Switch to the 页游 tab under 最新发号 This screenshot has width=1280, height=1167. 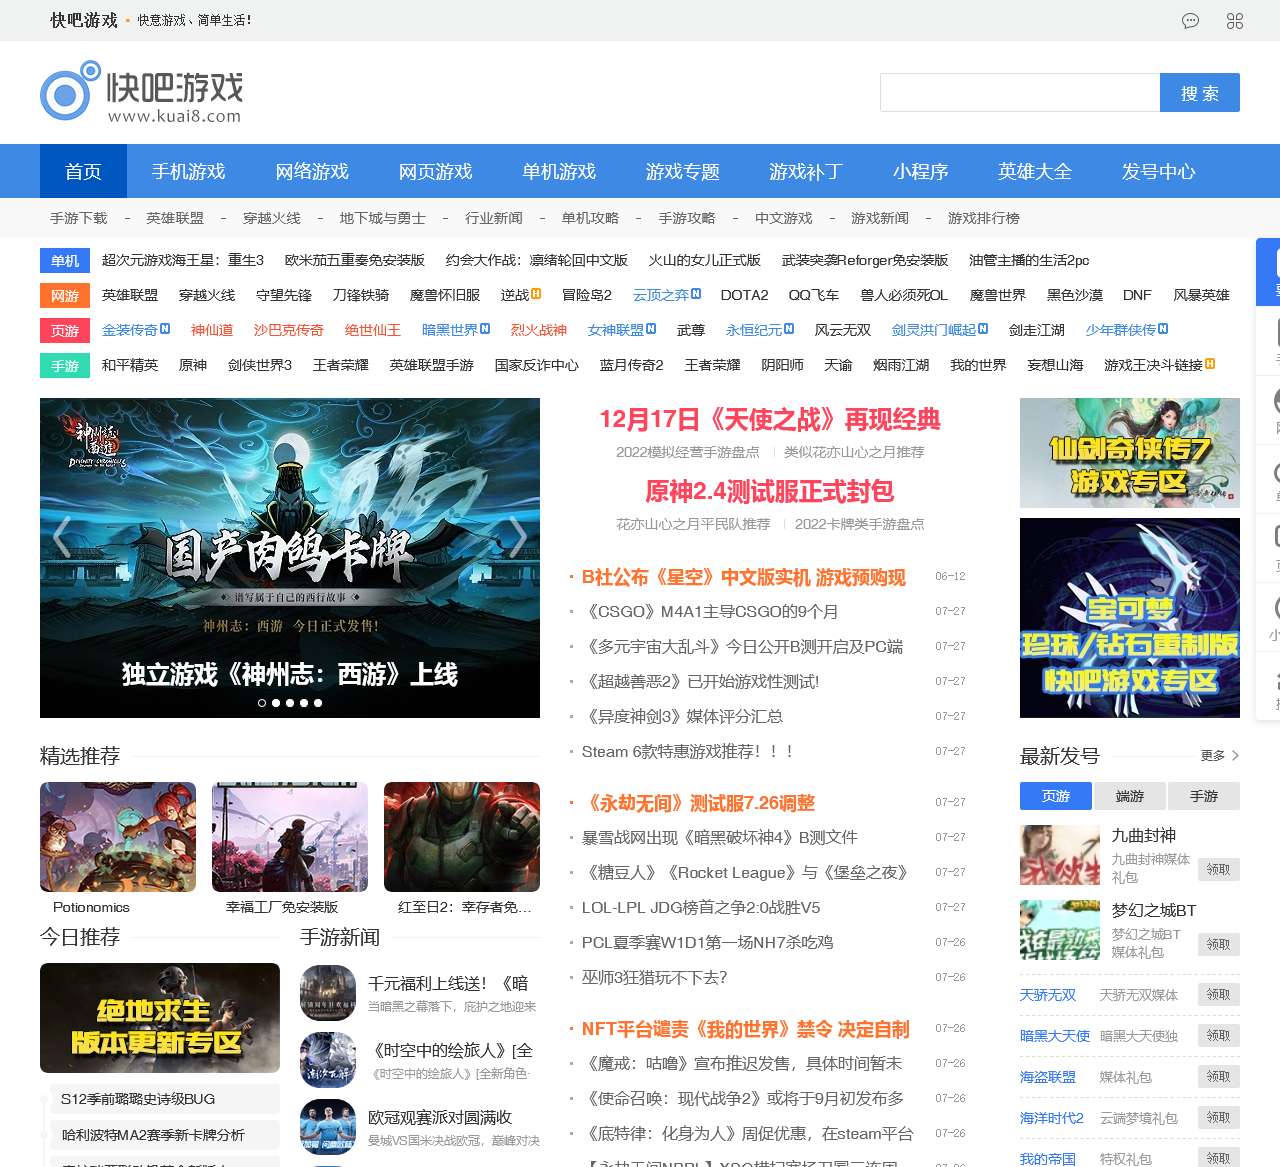(1056, 796)
